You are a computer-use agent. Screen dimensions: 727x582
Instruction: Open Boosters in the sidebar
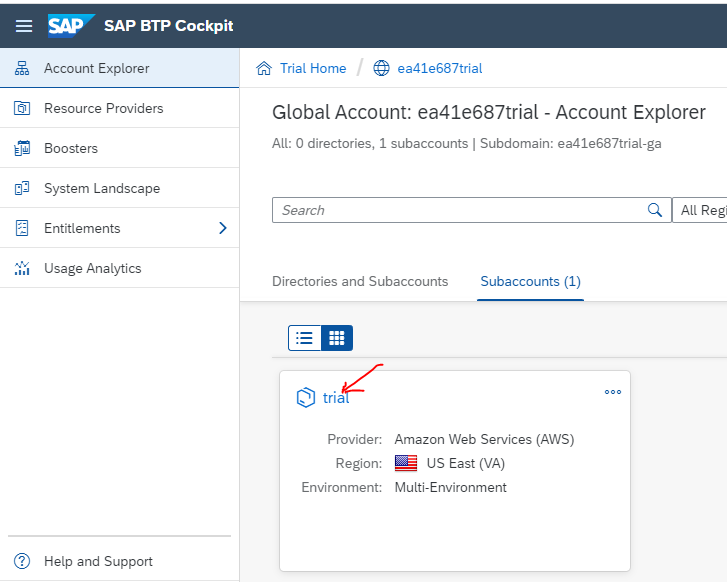tap(120, 148)
